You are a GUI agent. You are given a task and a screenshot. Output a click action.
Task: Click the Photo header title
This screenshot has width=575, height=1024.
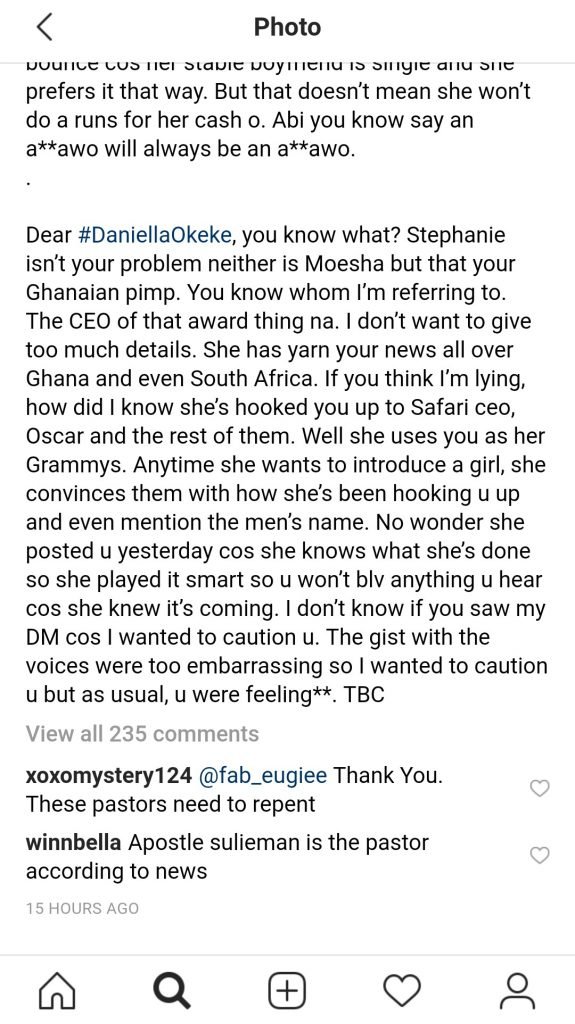(288, 27)
